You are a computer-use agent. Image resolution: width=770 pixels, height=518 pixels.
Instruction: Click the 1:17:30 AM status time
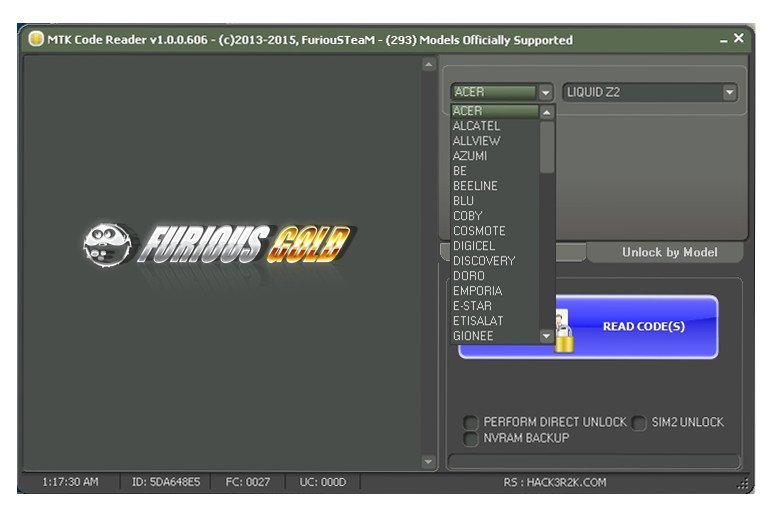[x=70, y=482]
